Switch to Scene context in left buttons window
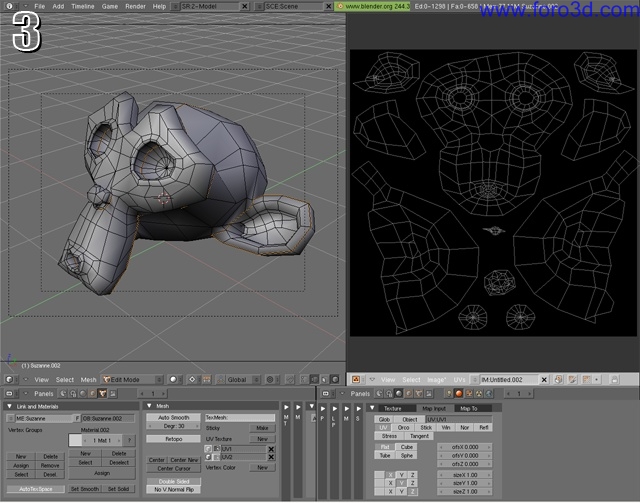This screenshot has height=503, width=640. tap(113, 393)
